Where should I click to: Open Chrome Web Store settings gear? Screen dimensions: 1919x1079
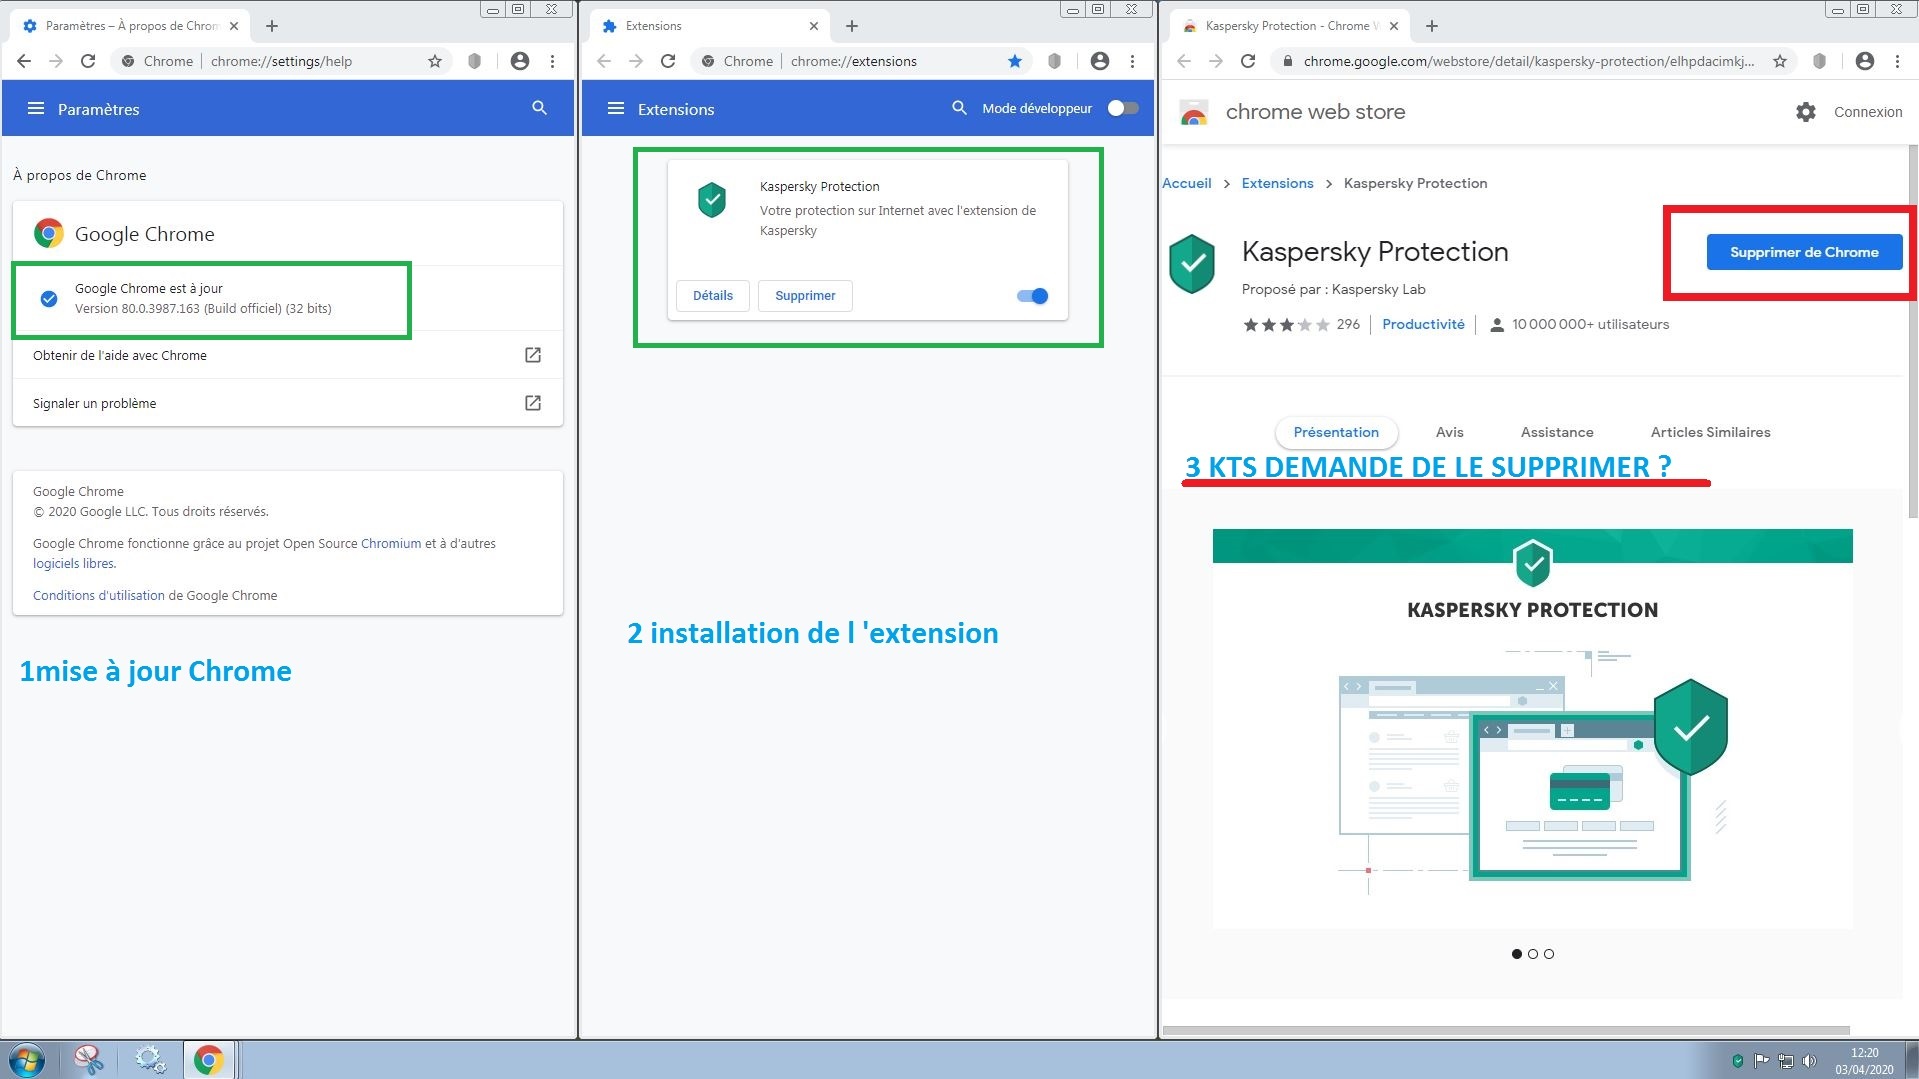[x=1805, y=112]
